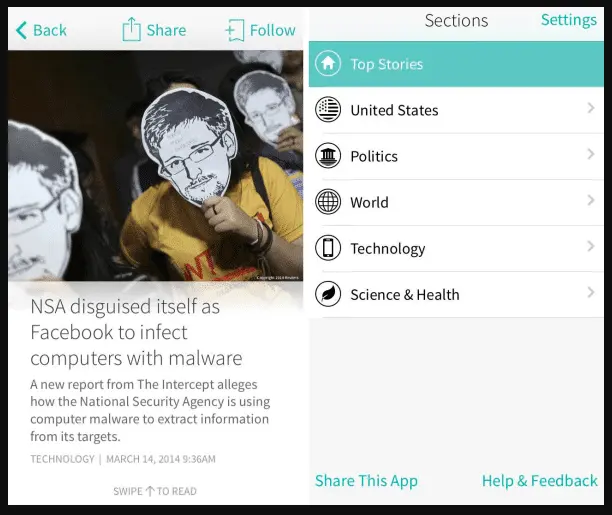Click the Share upload icon
This screenshot has height=515, width=612.
131,29
